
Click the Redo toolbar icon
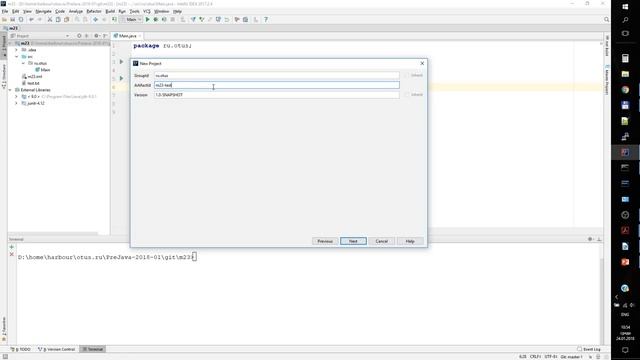point(40,20)
